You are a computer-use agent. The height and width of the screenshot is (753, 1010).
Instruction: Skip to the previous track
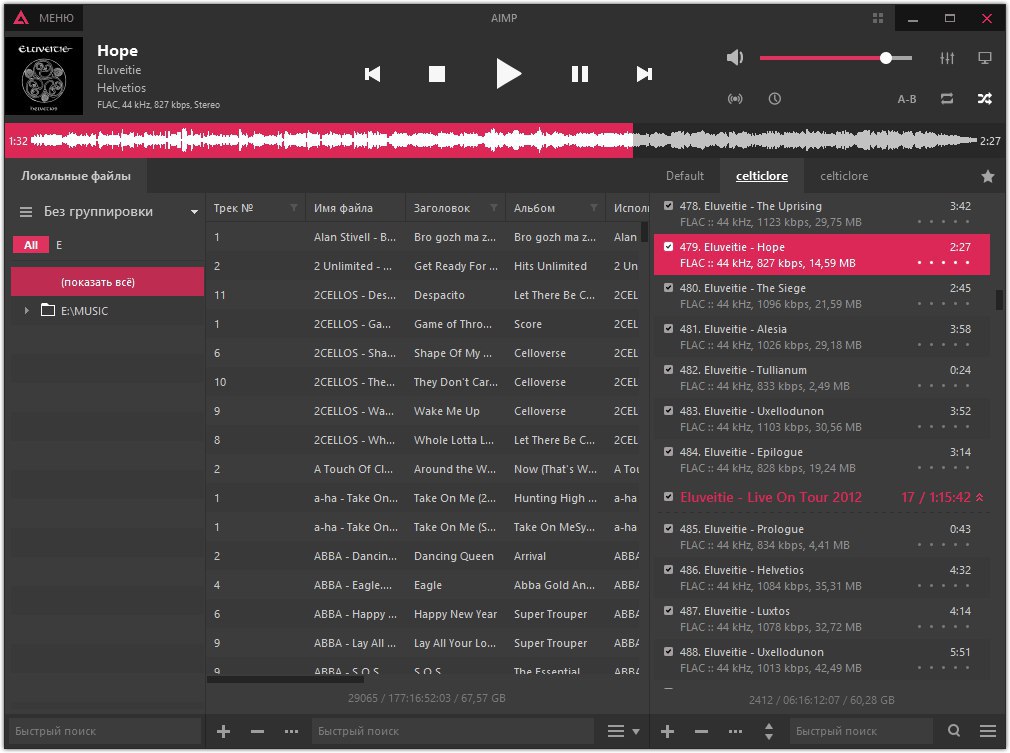(372, 74)
